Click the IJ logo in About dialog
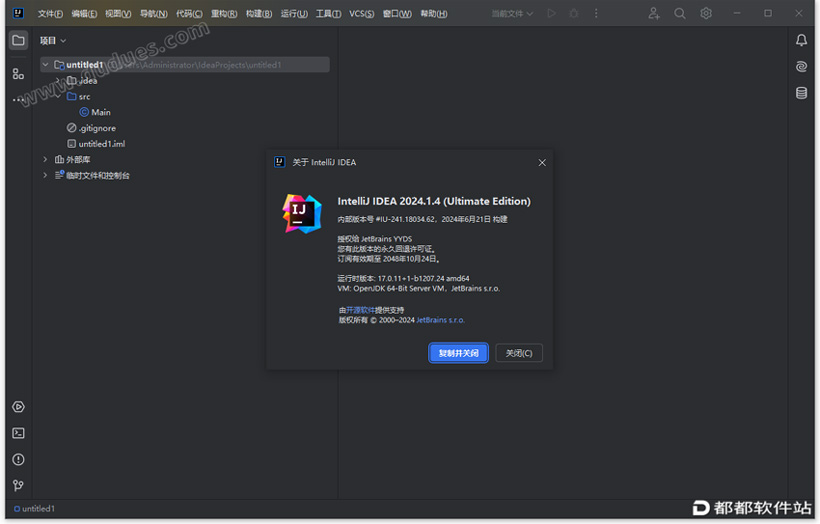The image size is (820, 524). (x=302, y=214)
